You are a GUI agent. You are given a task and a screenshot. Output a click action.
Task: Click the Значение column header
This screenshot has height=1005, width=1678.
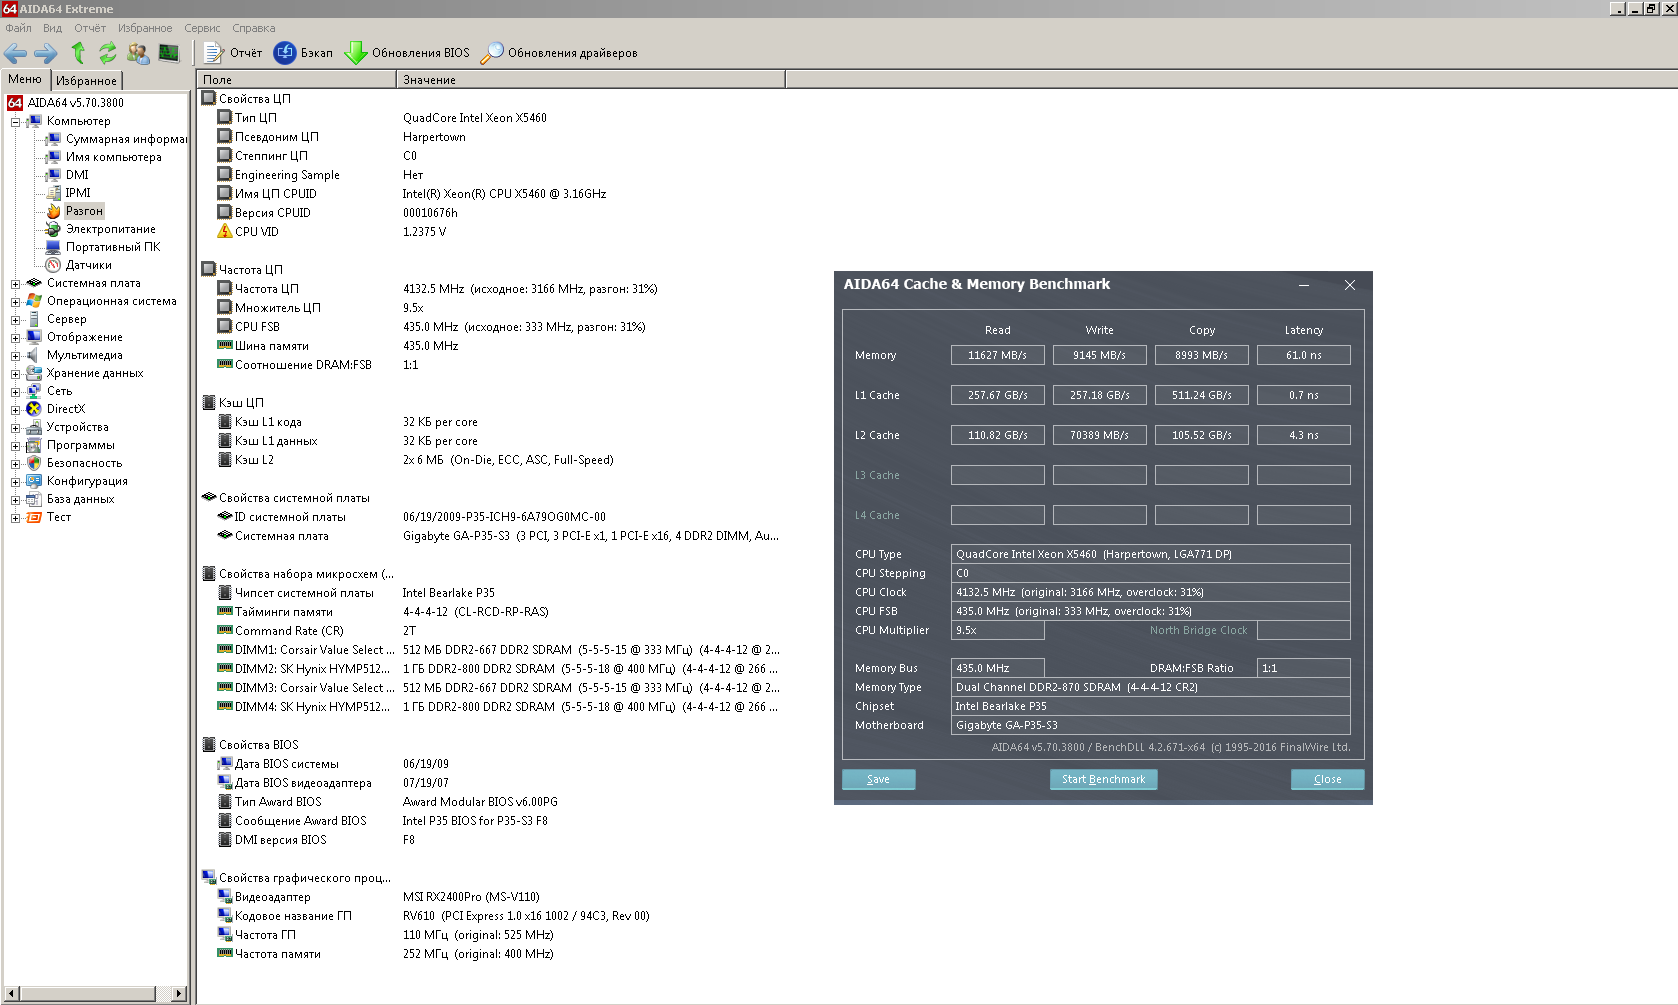pyautogui.click(x=591, y=80)
